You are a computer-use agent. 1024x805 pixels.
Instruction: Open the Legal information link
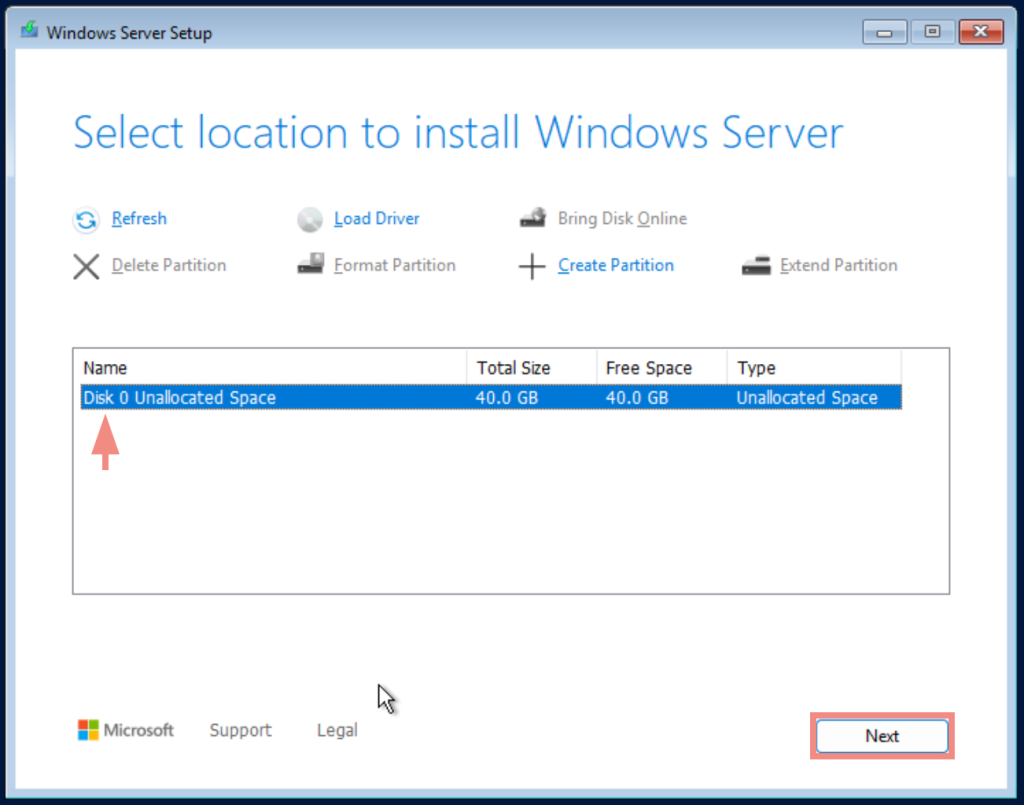pos(336,730)
